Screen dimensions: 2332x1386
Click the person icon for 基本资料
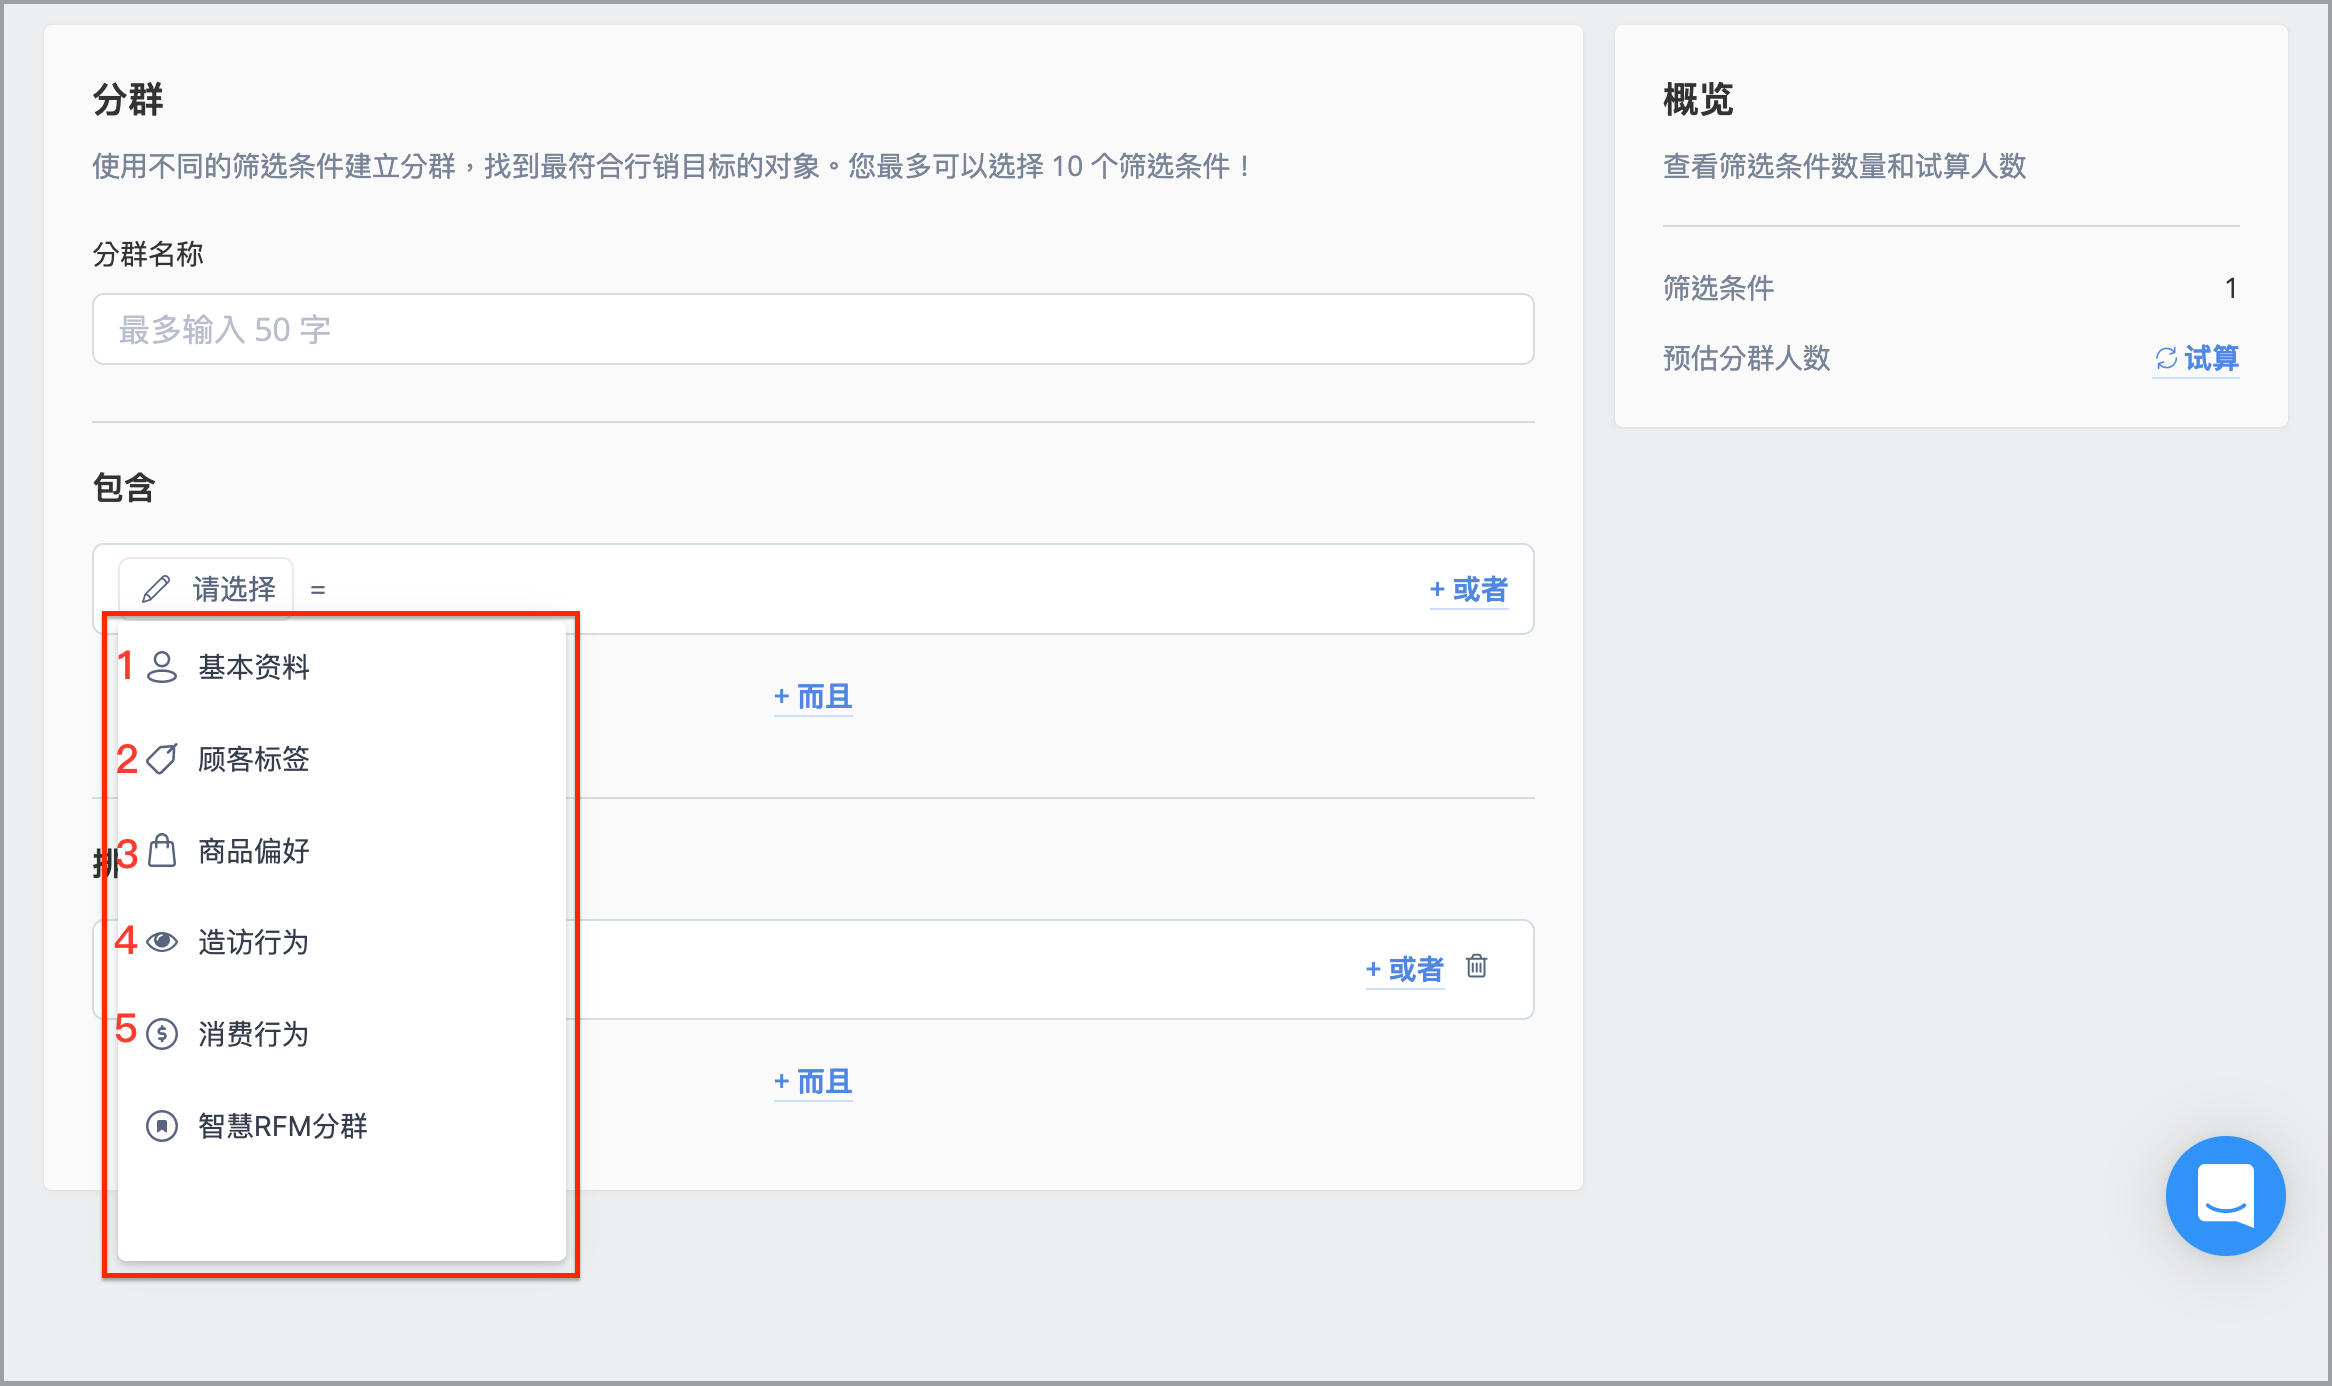[162, 667]
